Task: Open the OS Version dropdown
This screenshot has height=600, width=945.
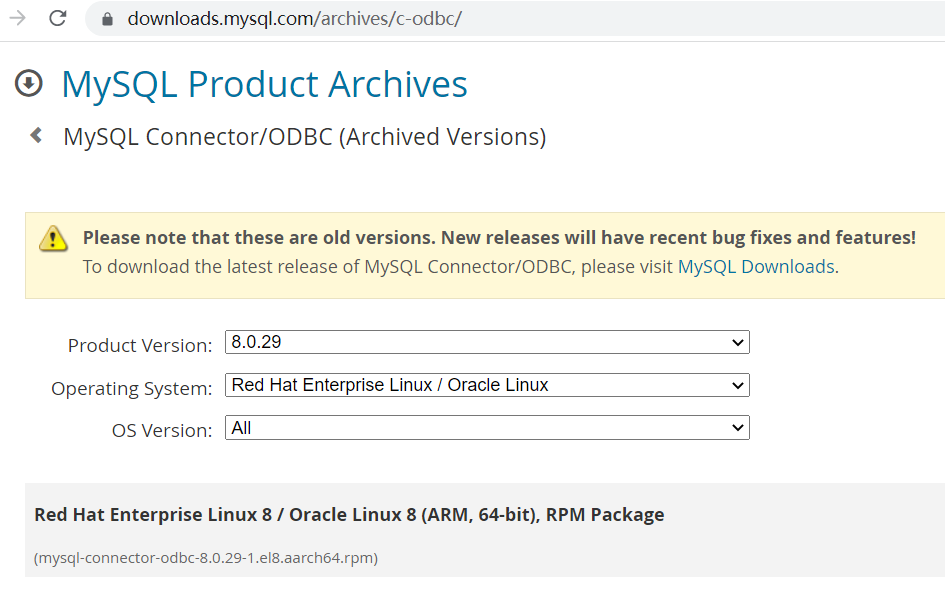Action: click(x=487, y=428)
